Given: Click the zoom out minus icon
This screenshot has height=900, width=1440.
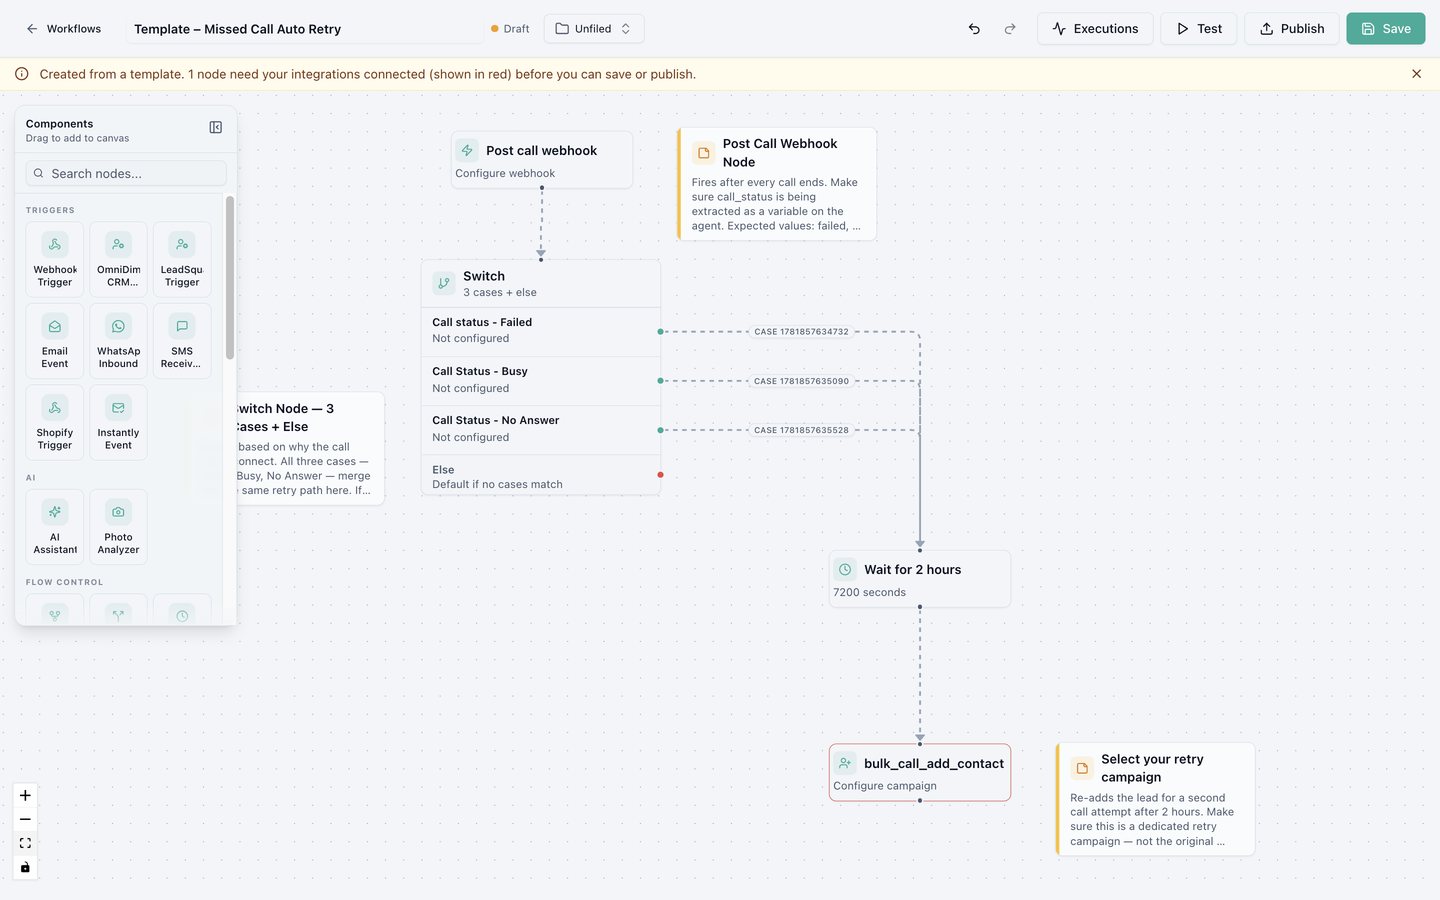Looking at the screenshot, I should pyautogui.click(x=25, y=820).
